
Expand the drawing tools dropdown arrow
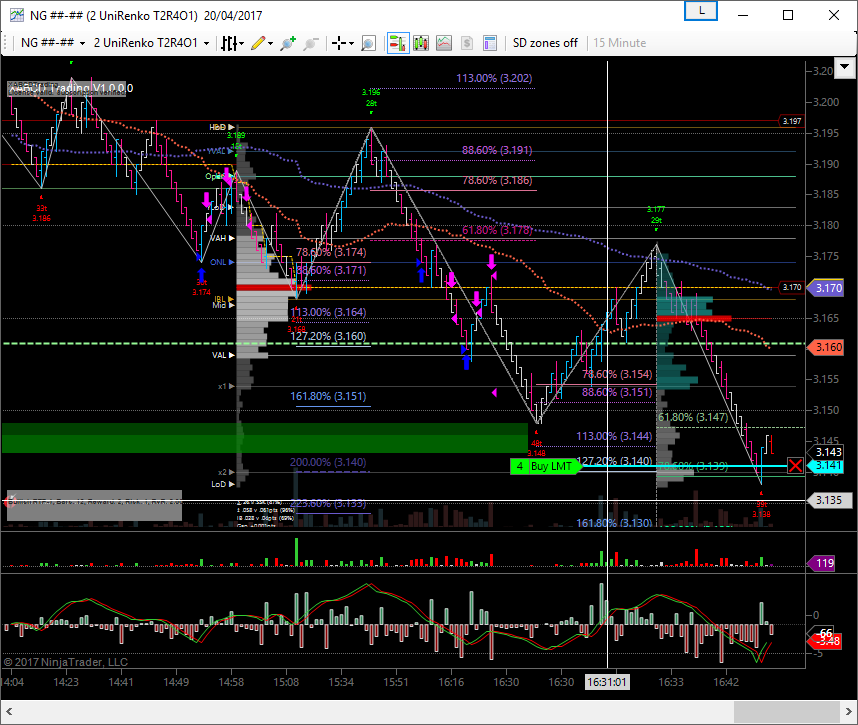[x=270, y=43]
